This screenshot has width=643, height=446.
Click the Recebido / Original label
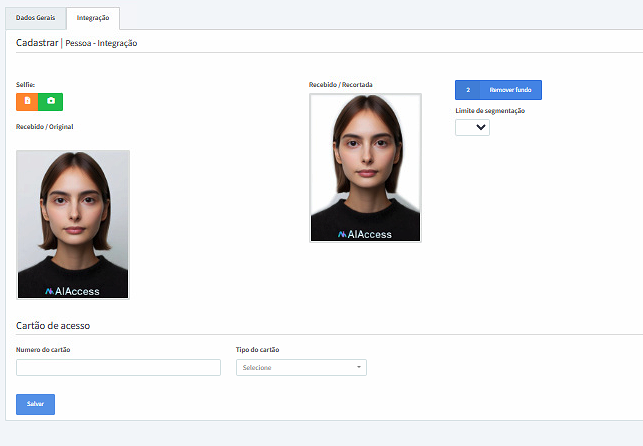[44, 127]
